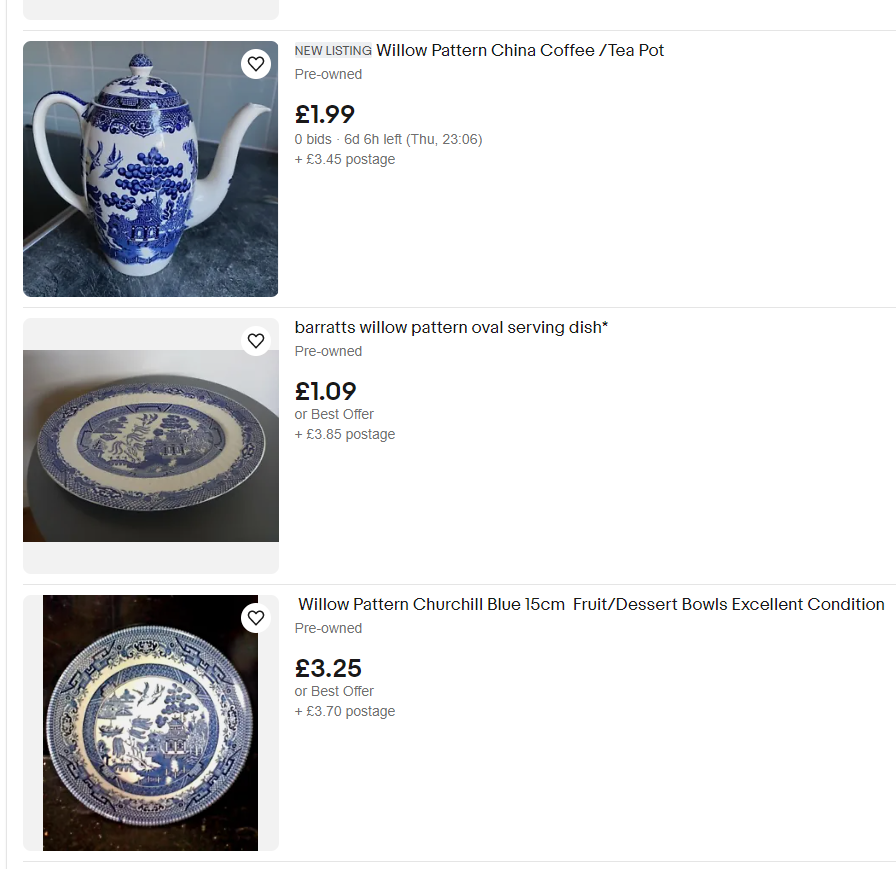Click the £1.99 teapot price
This screenshot has width=896, height=869.
click(325, 115)
